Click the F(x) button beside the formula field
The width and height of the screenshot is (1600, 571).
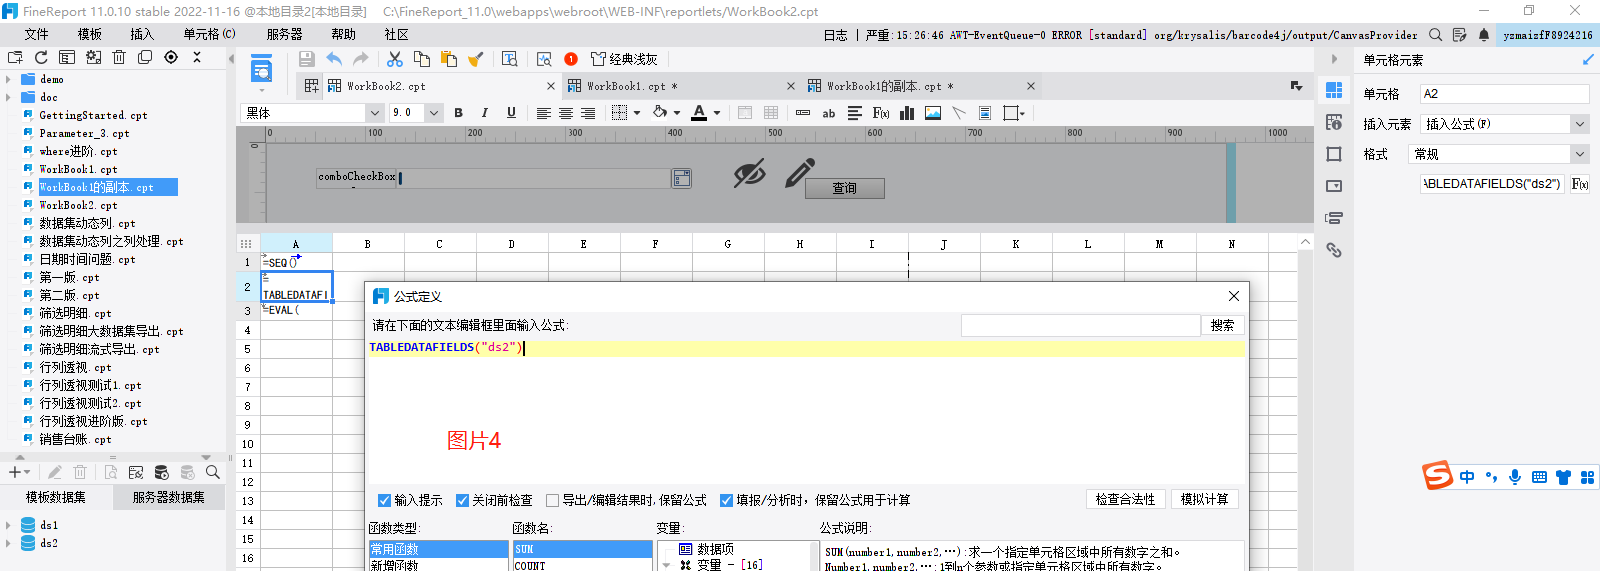[1579, 184]
